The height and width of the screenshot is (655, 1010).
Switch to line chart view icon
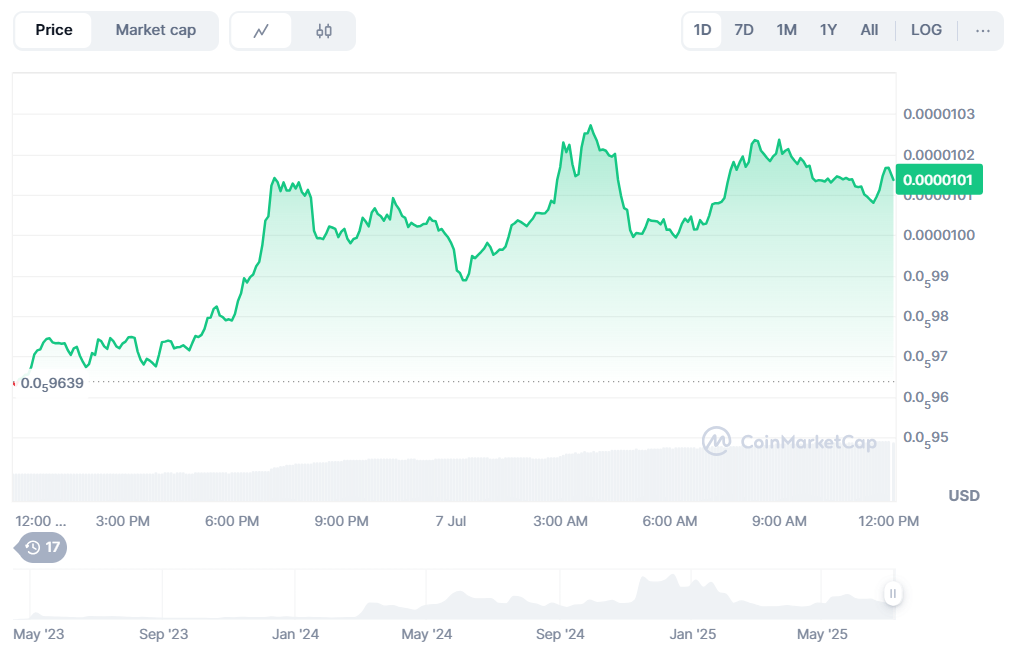tap(261, 31)
